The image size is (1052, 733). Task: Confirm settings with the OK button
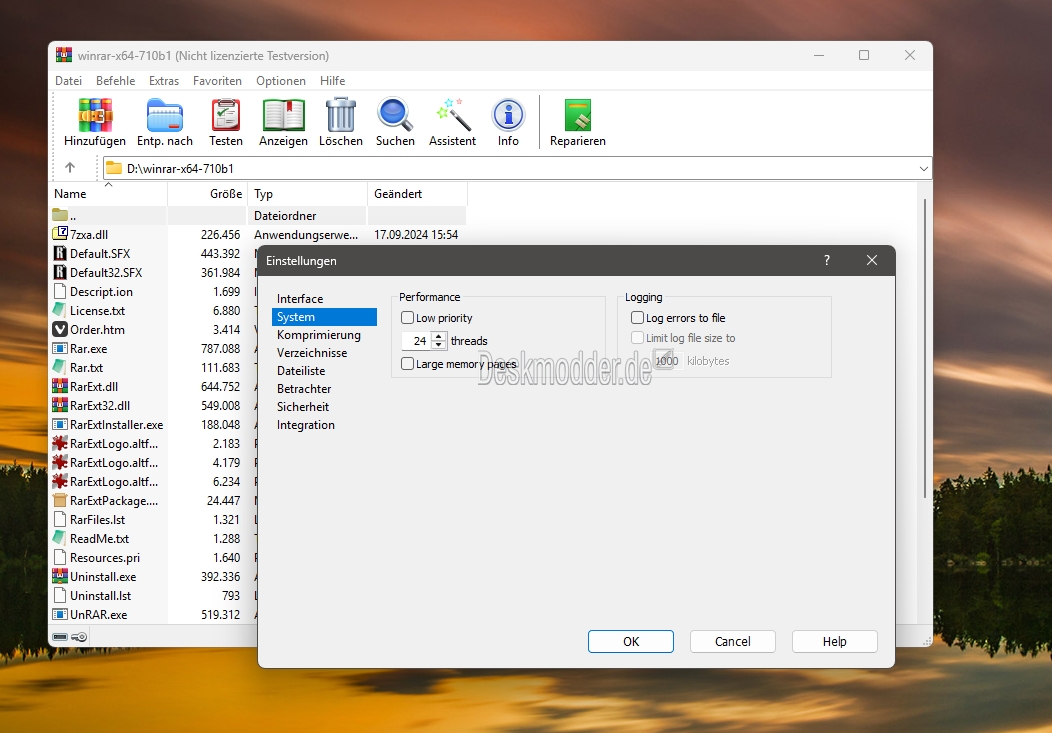(x=631, y=641)
